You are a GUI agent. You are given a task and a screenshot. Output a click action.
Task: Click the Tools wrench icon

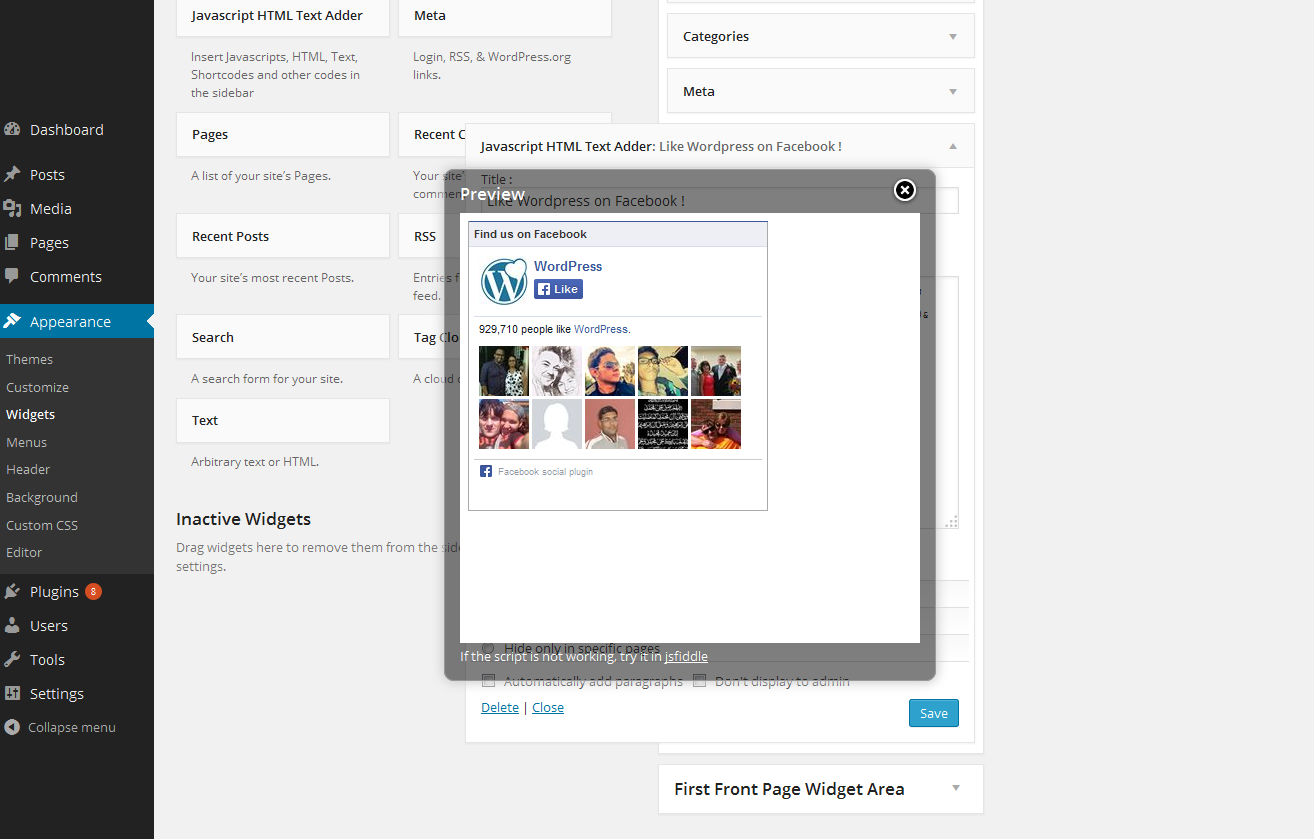tap(12, 659)
